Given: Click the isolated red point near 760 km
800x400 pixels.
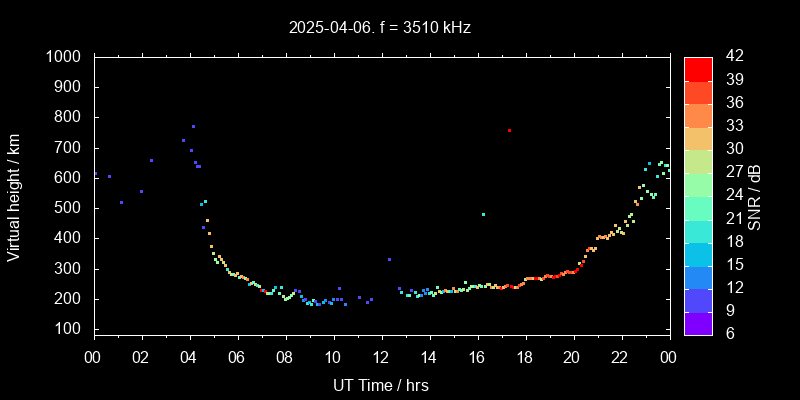Looking at the screenshot, I should [x=509, y=130].
